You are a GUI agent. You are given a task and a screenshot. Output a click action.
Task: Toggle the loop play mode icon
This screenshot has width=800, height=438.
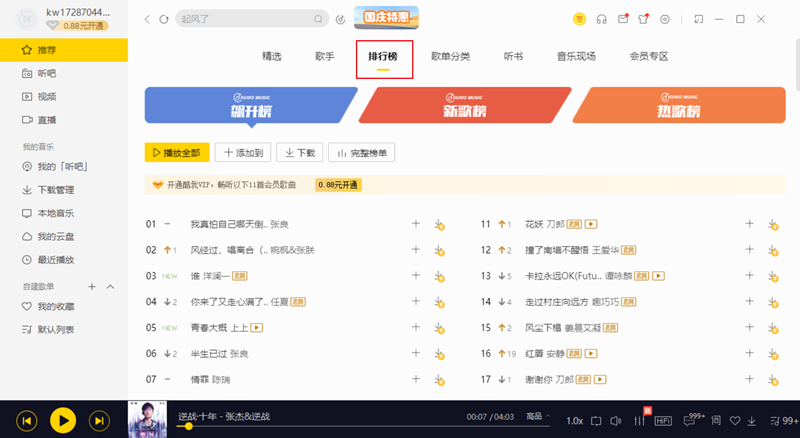[596, 421]
